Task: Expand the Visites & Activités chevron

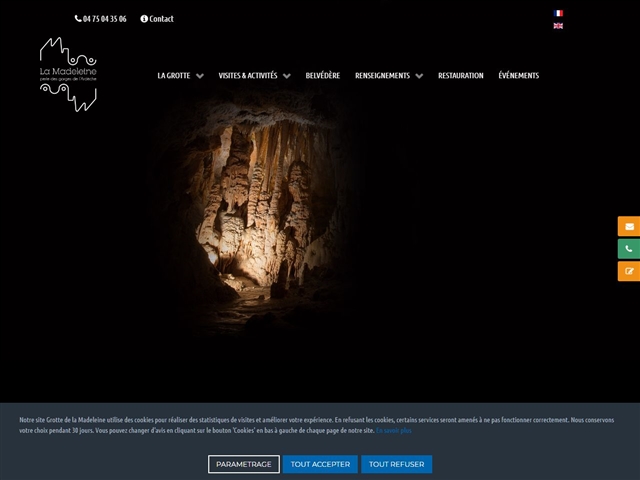Action: pyautogui.click(x=287, y=76)
